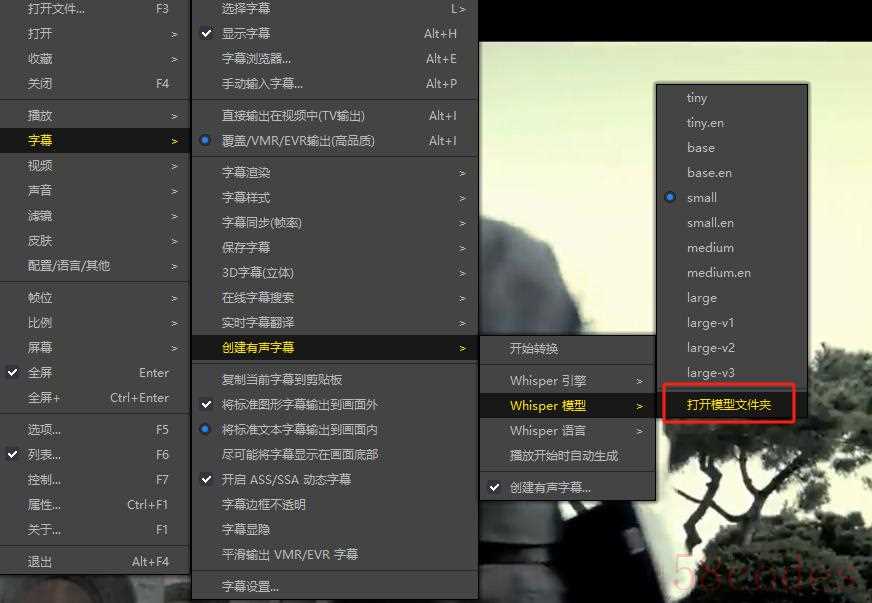Choose the base model
Screen dimensions: 872x603
(x=732, y=148)
